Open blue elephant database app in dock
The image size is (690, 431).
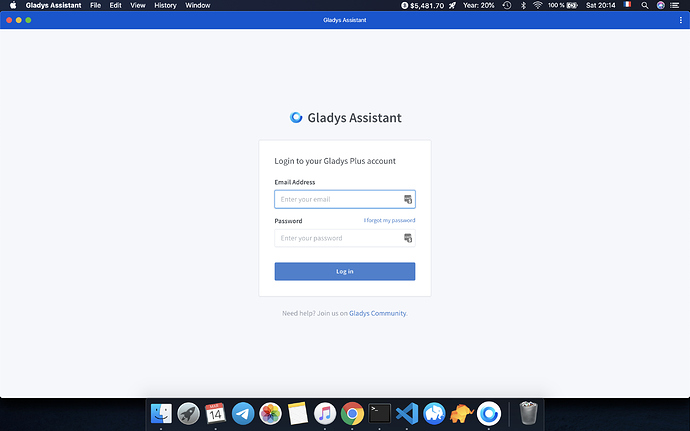pyautogui.click(x=434, y=414)
